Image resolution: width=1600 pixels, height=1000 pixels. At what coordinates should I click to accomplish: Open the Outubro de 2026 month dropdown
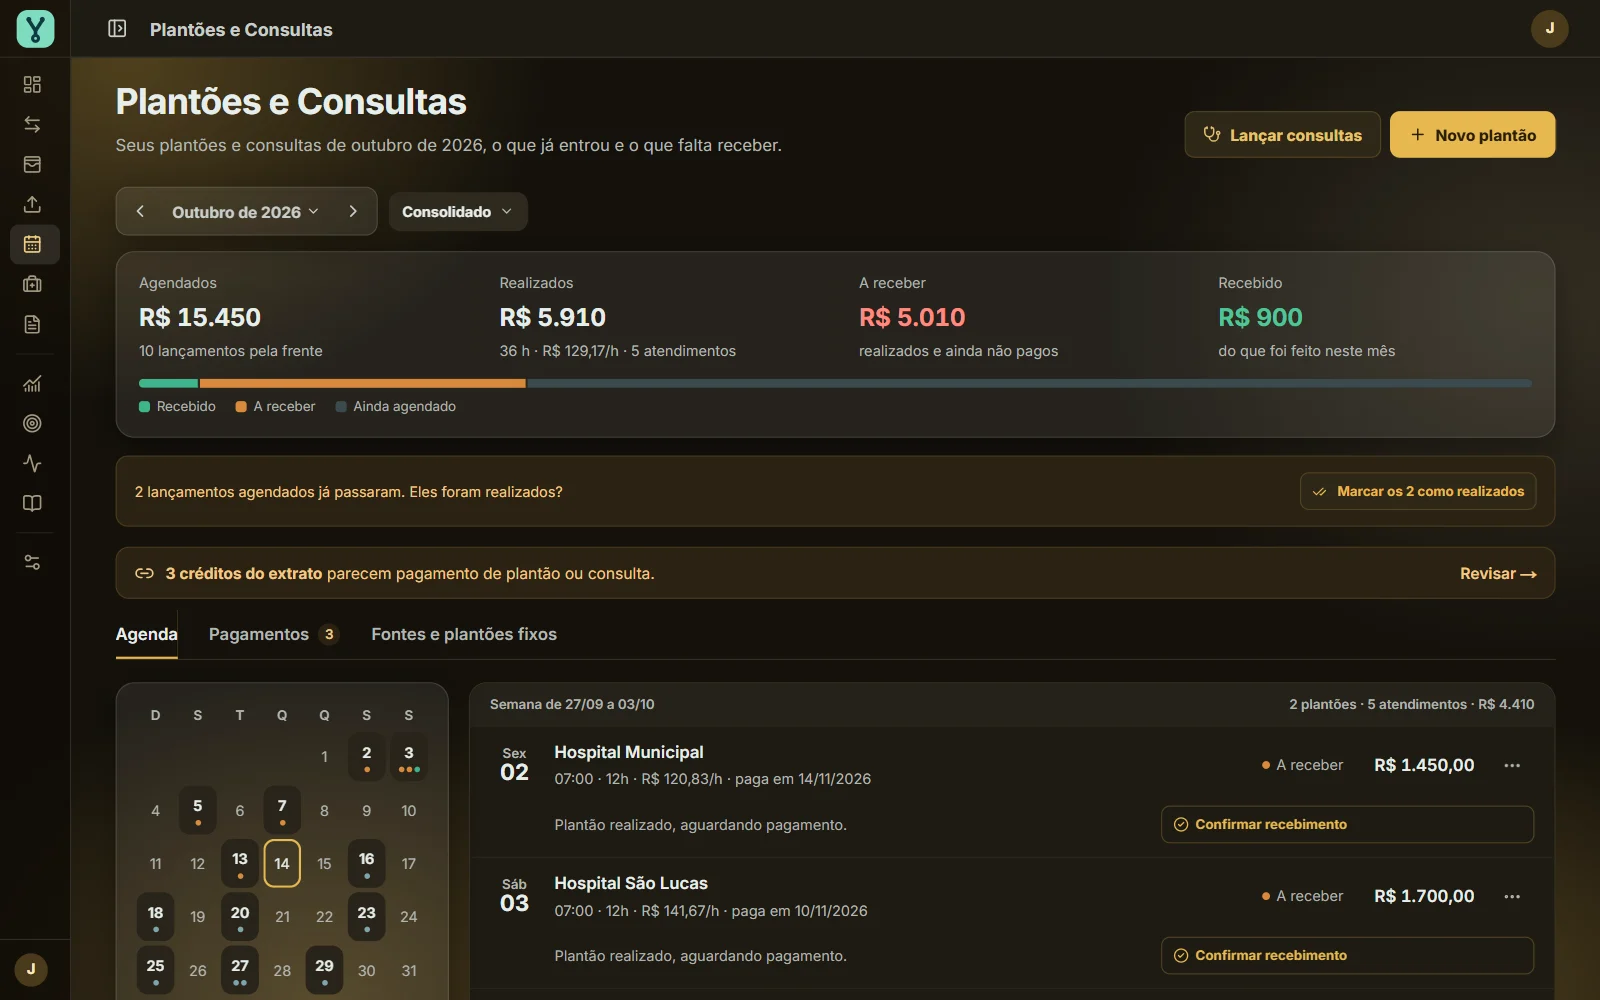click(x=245, y=212)
